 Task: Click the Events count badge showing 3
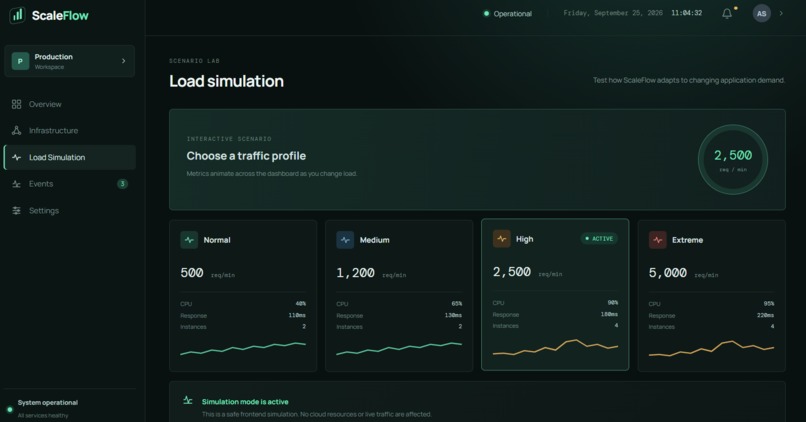122,184
